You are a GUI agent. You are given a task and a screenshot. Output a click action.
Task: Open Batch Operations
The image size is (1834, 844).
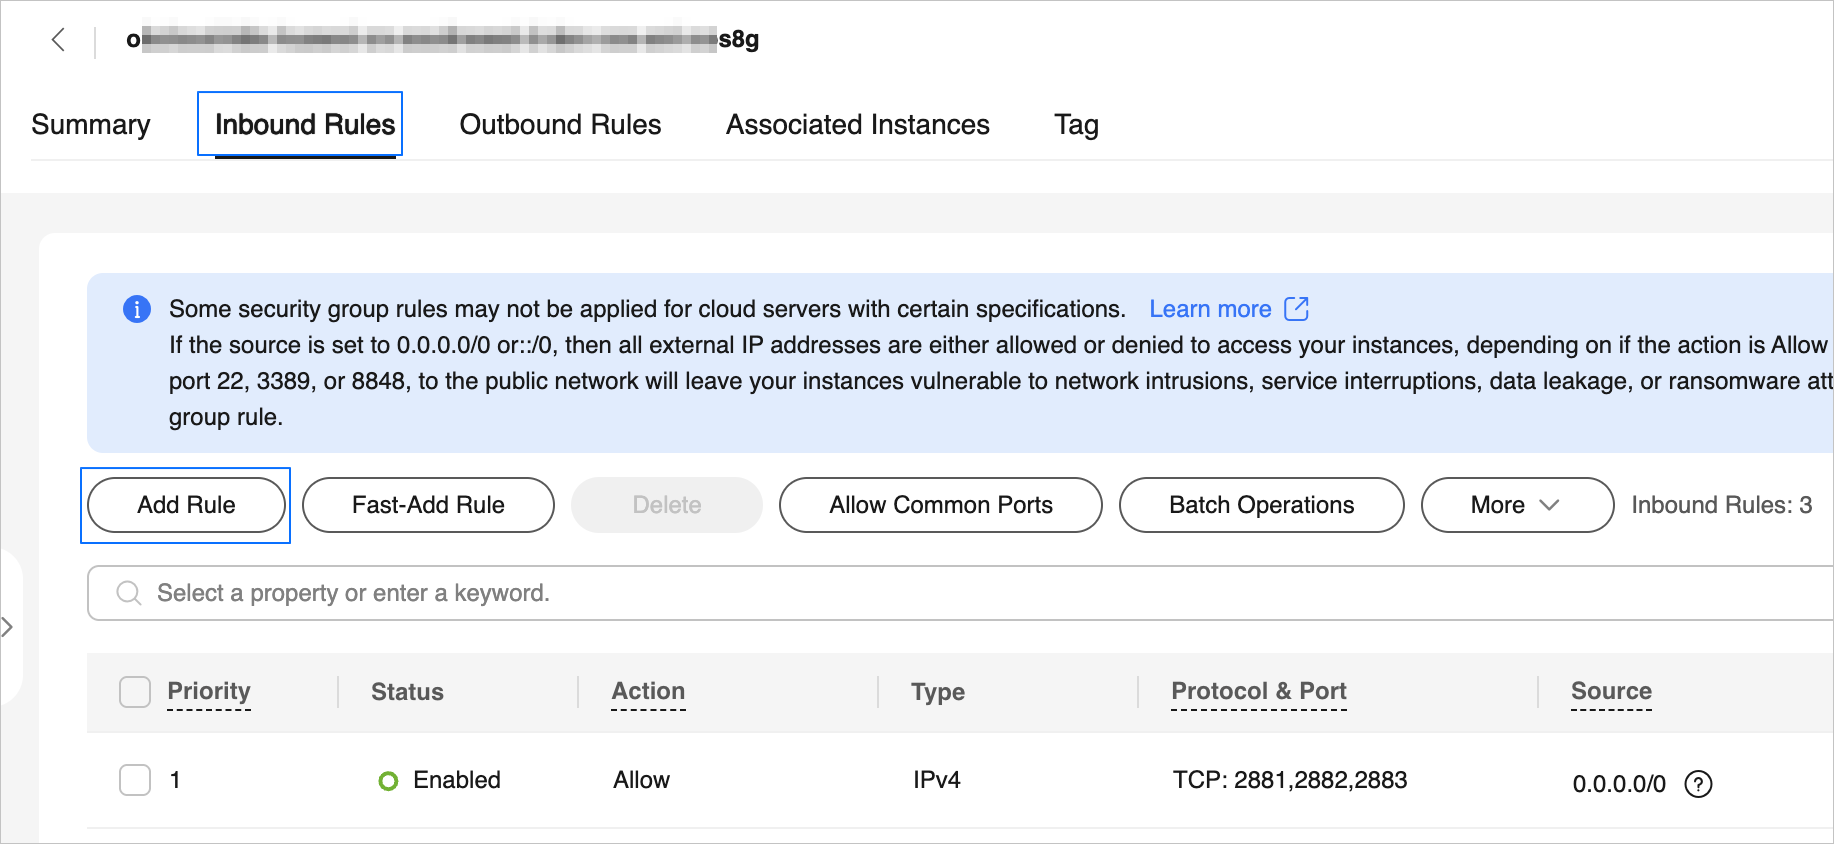point(1261,505)
